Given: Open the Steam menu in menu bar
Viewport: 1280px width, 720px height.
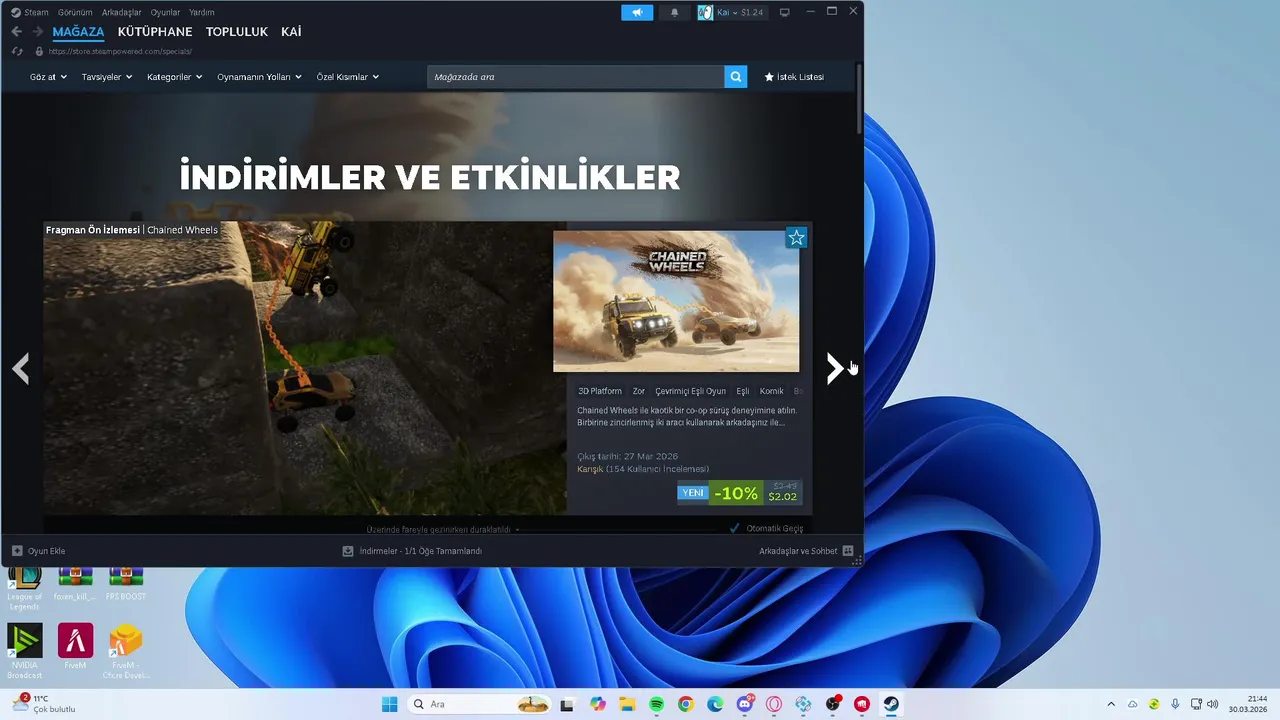Looking at the screenshot, I should click(36, 12).
